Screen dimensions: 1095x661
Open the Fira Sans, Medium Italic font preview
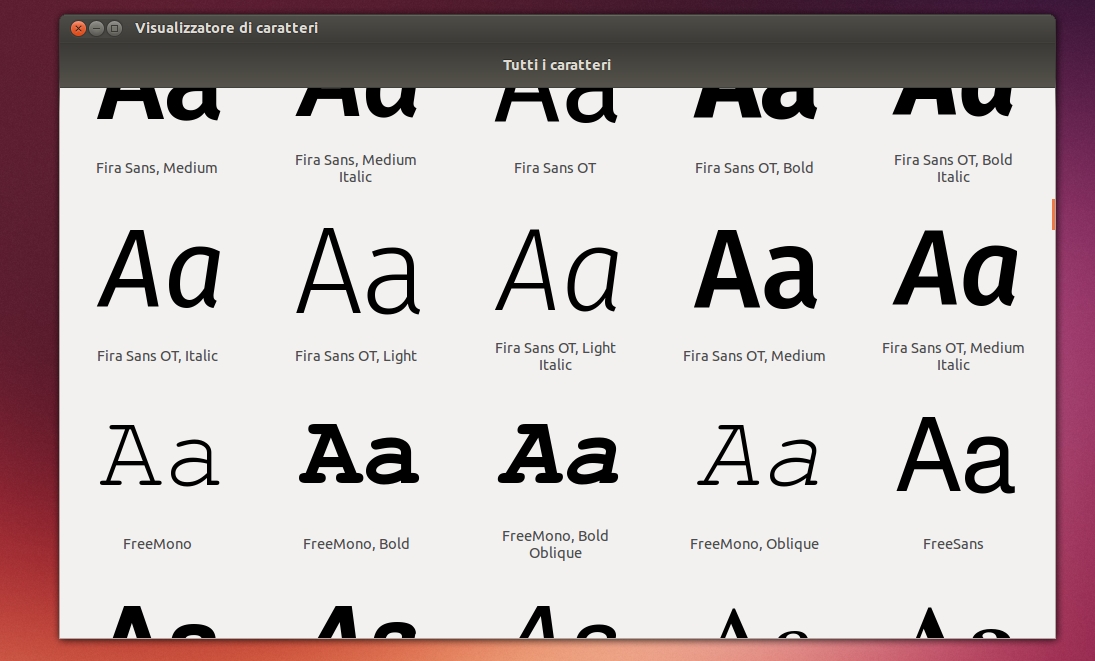[x=357, y=103]
